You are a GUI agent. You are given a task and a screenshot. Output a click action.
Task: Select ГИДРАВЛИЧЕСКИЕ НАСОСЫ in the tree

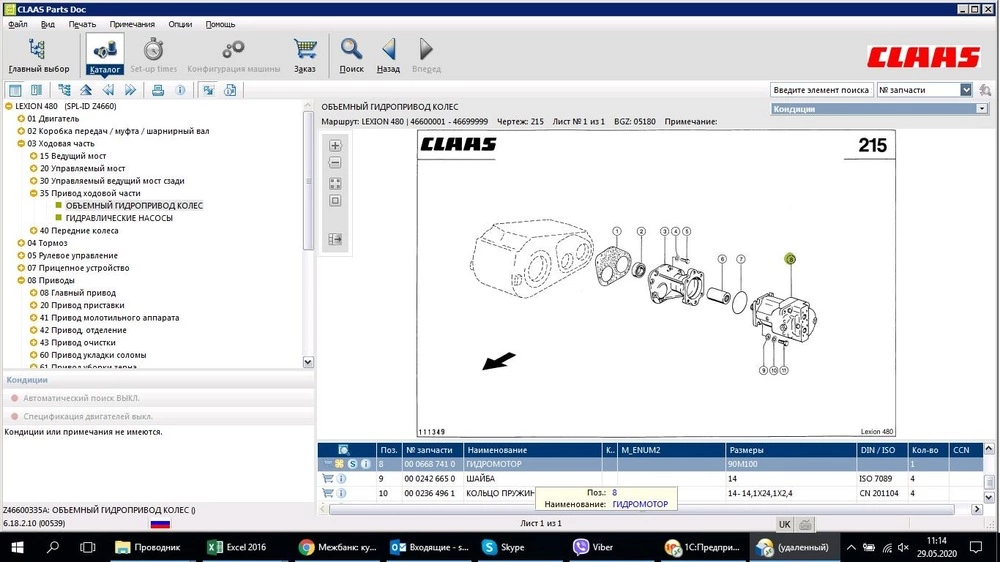tap(118, 218)
